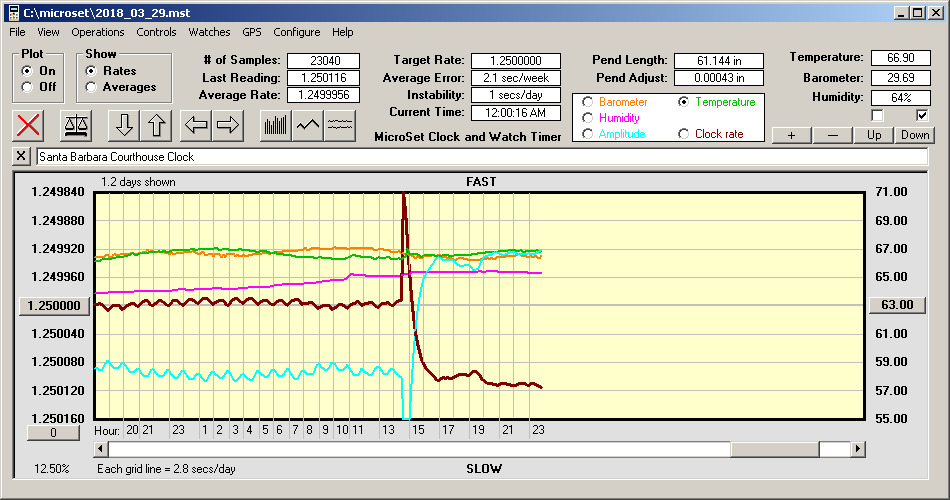The height and width of the screenshot is (500, 950).
Task: Click the Up button
Action: click(x=874, y=135)
